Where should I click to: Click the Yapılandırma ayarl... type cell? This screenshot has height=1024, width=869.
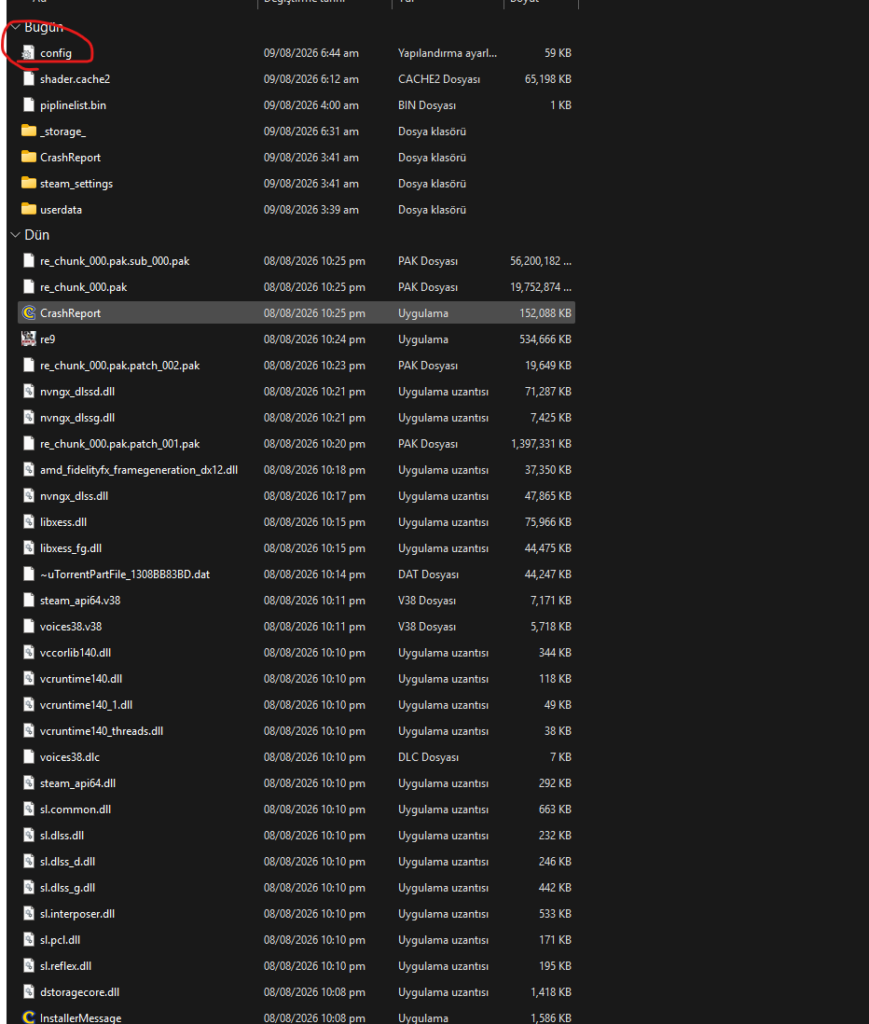(x=447, y=53)
